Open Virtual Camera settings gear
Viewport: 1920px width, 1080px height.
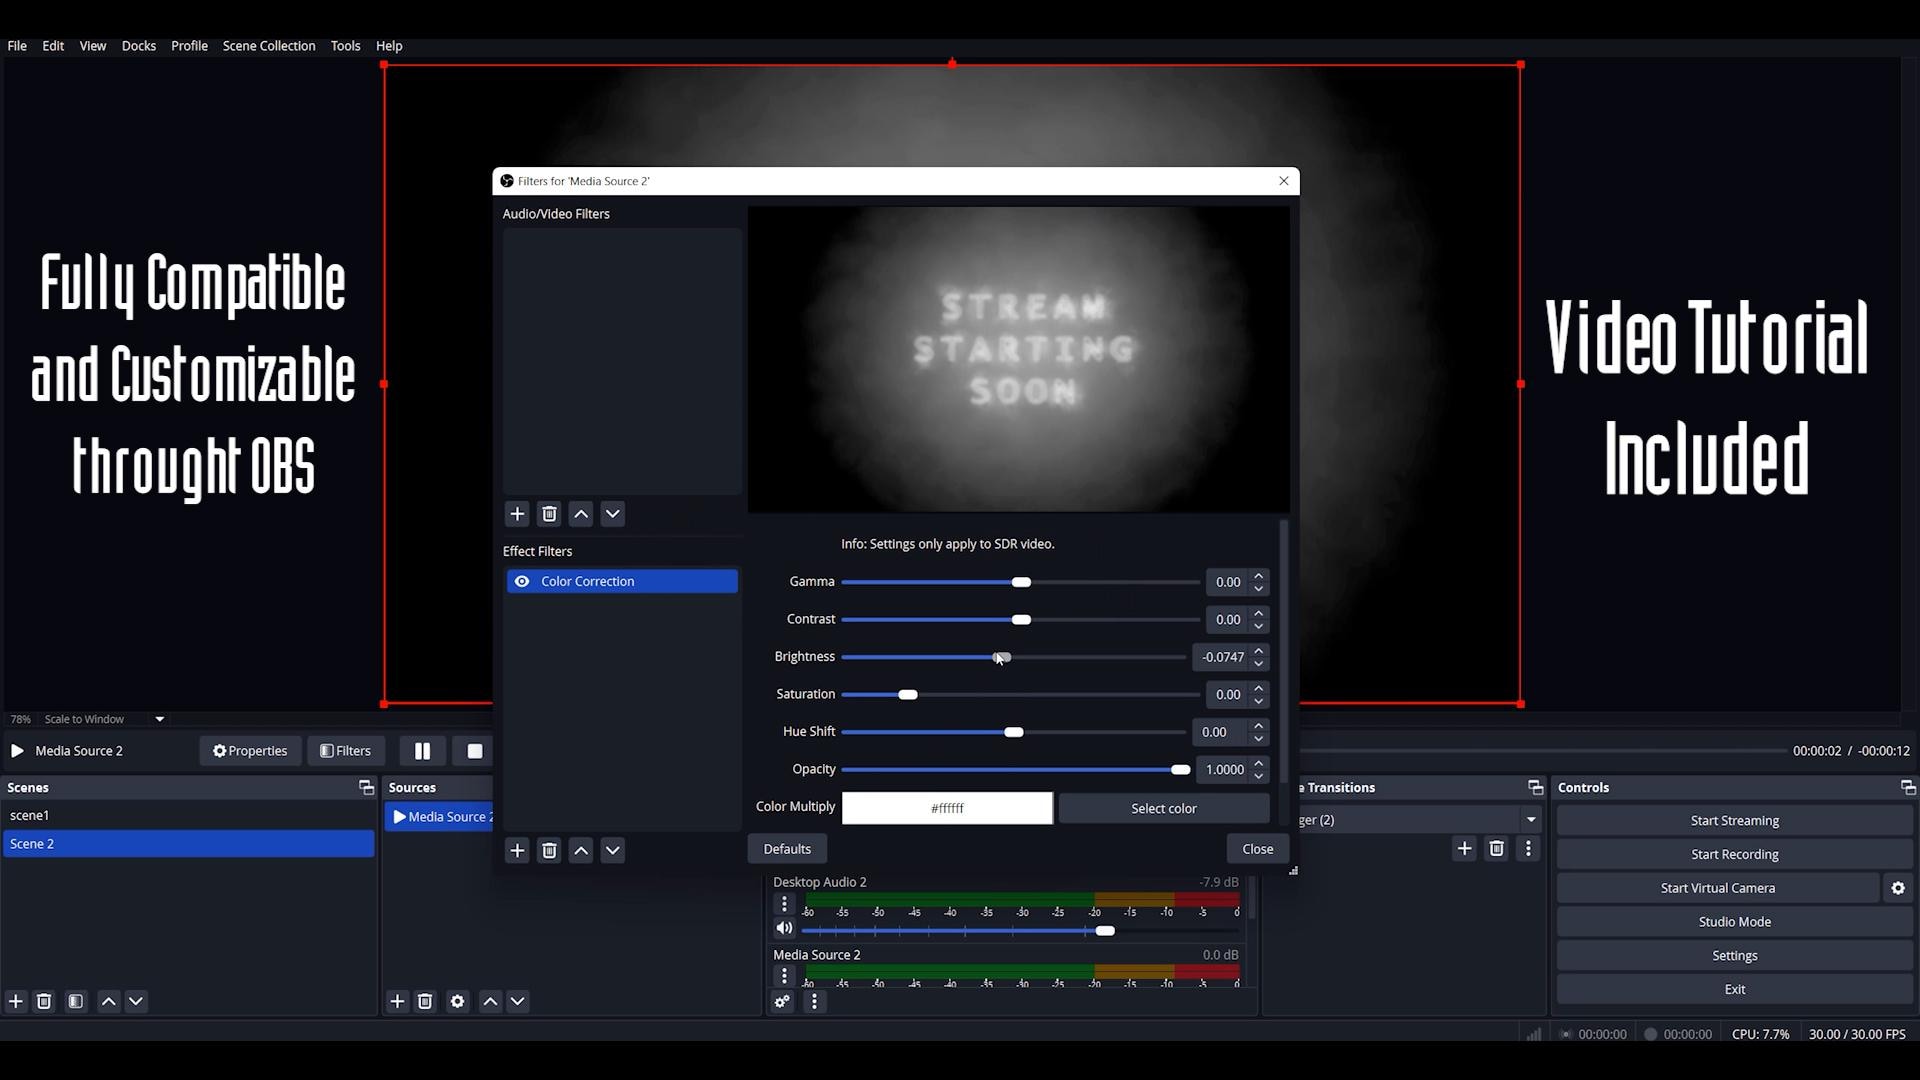tap(1898, 888)
